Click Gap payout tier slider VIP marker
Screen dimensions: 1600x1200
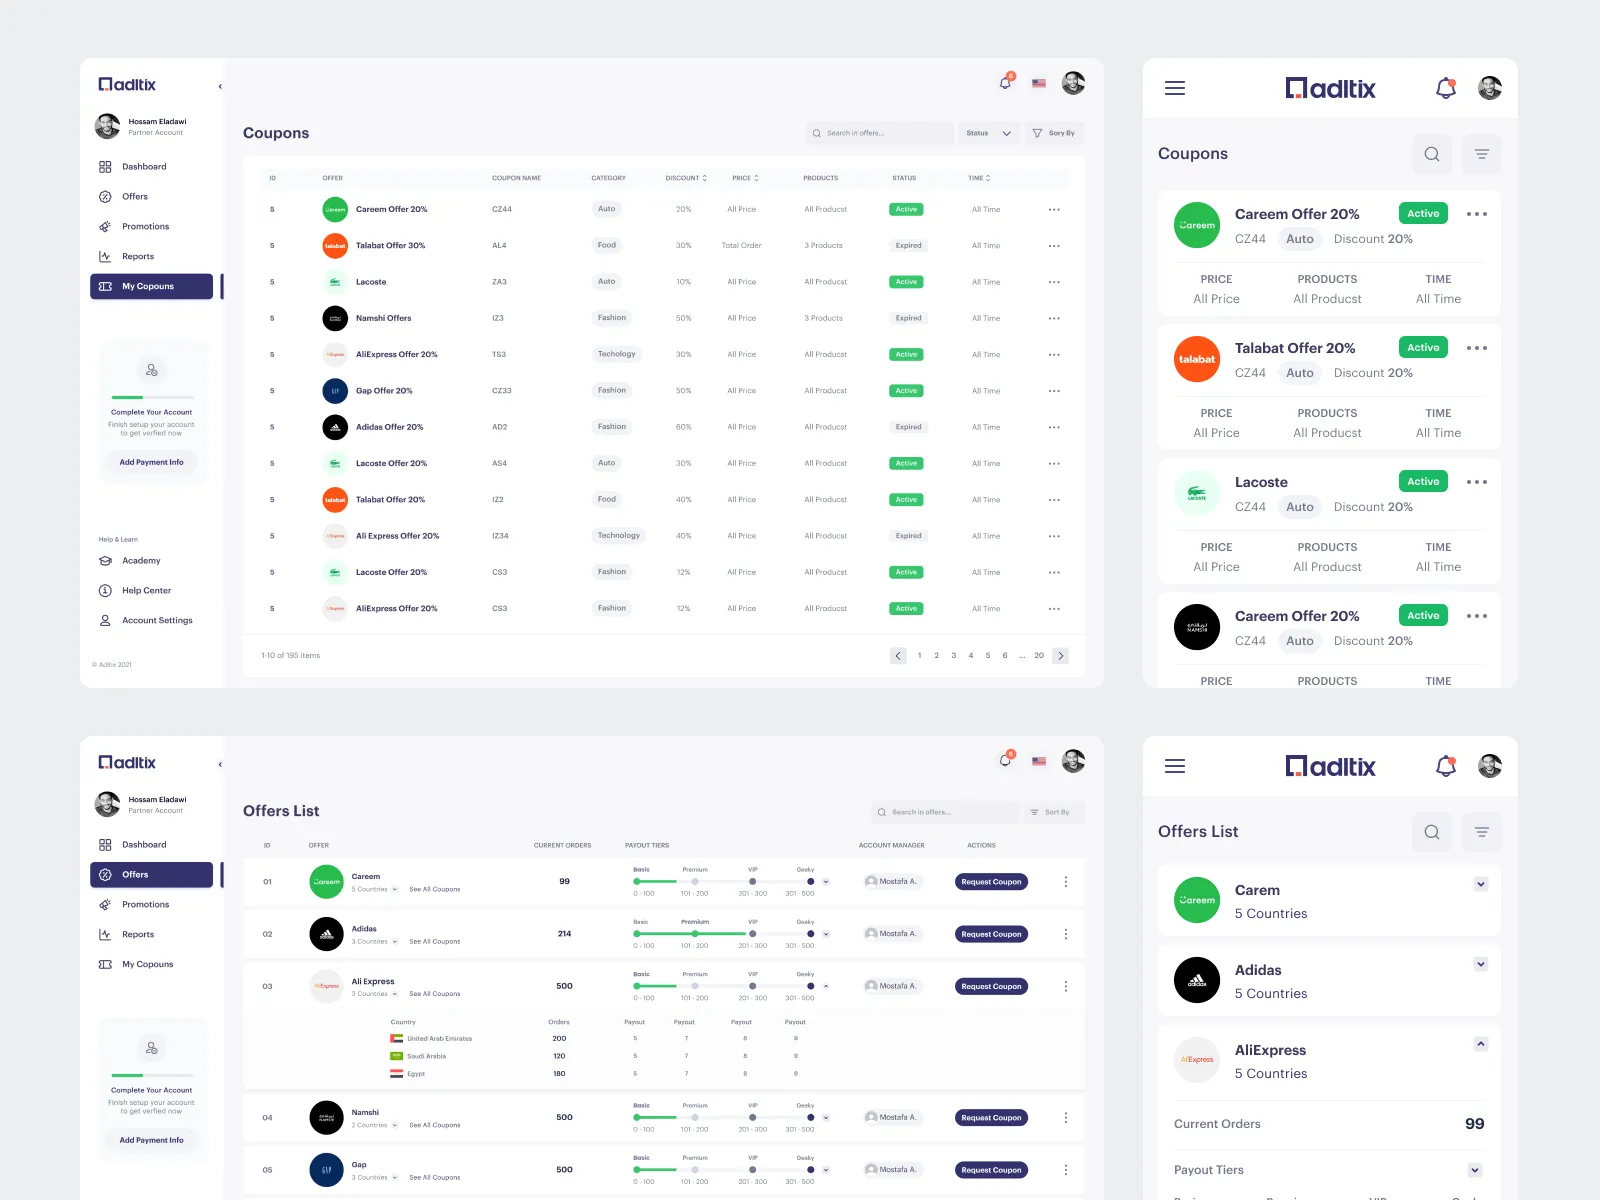(753, 1170)
